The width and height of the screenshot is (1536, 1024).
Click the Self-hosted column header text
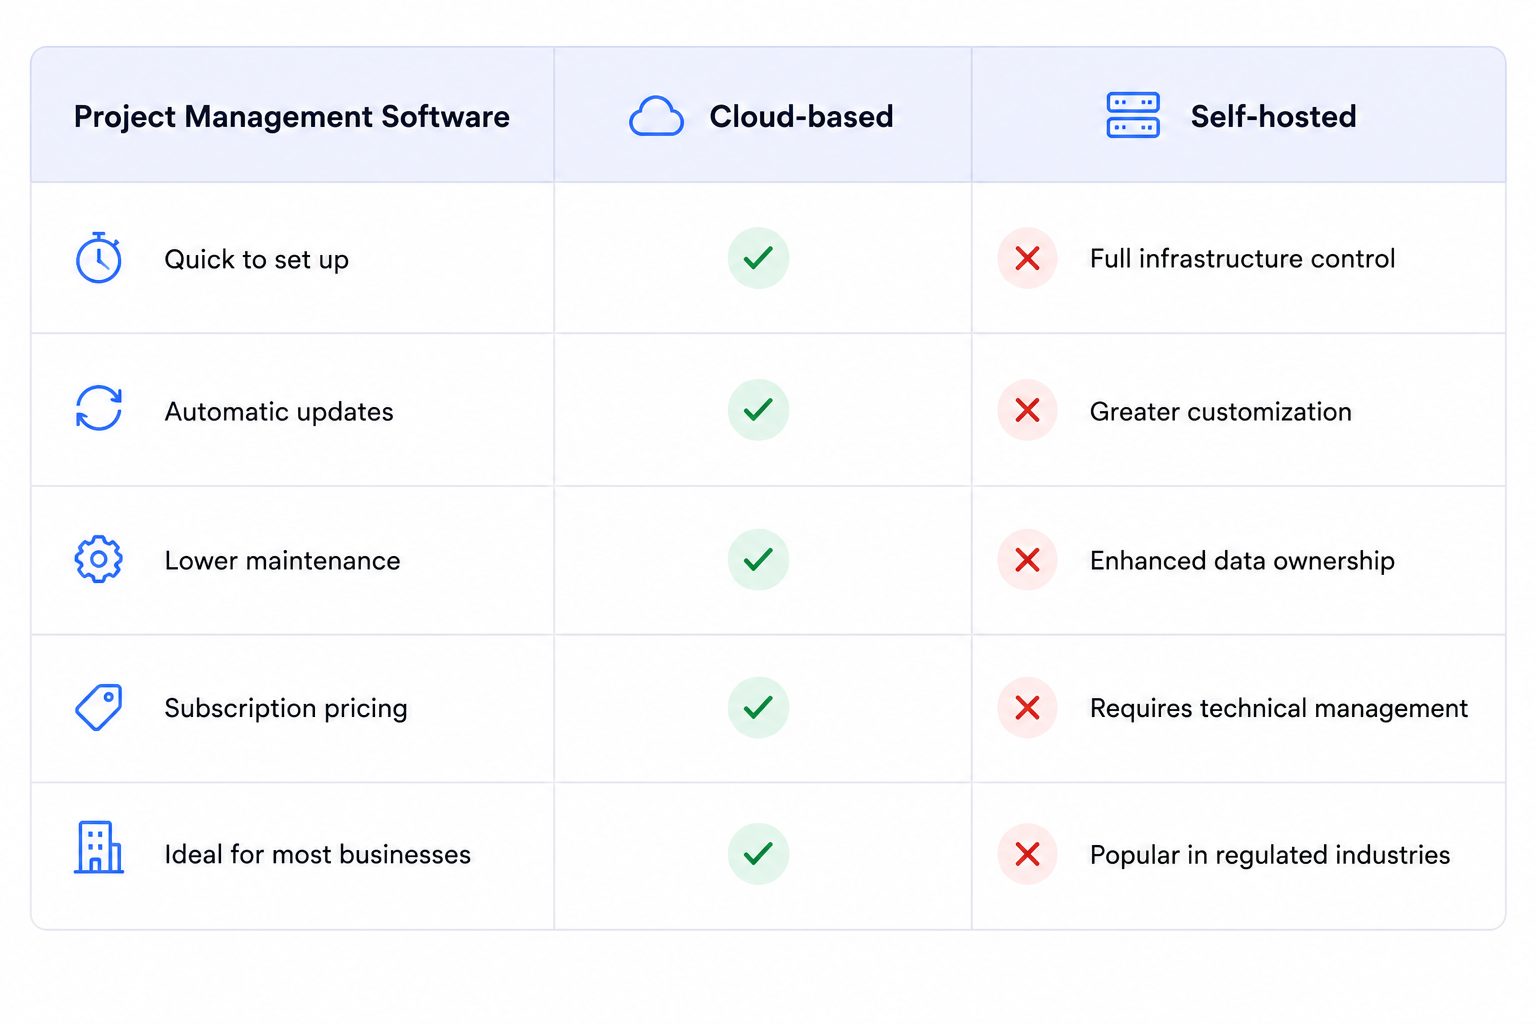tap(1273, 116)
